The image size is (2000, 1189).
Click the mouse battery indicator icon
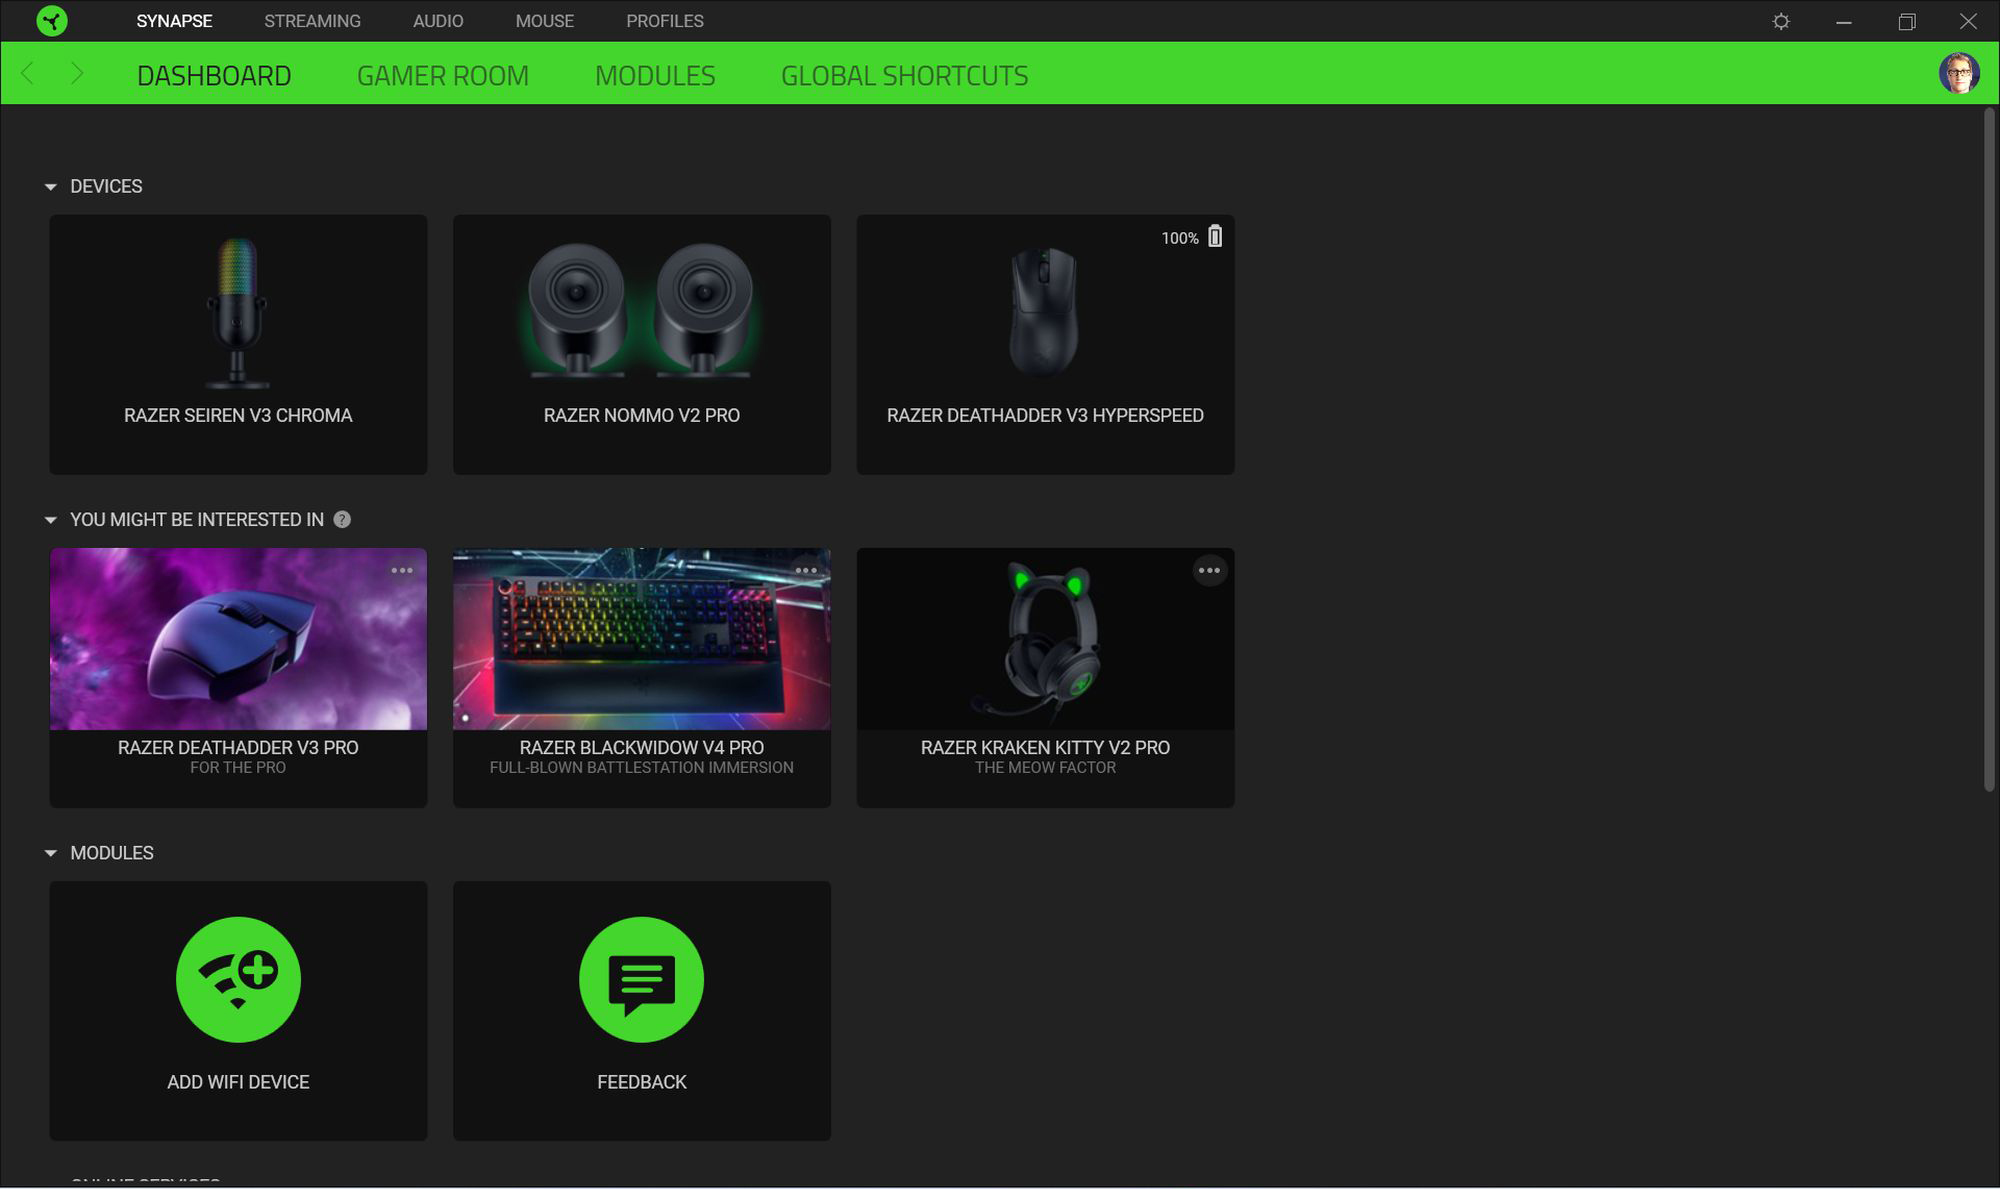(1214, 237)
